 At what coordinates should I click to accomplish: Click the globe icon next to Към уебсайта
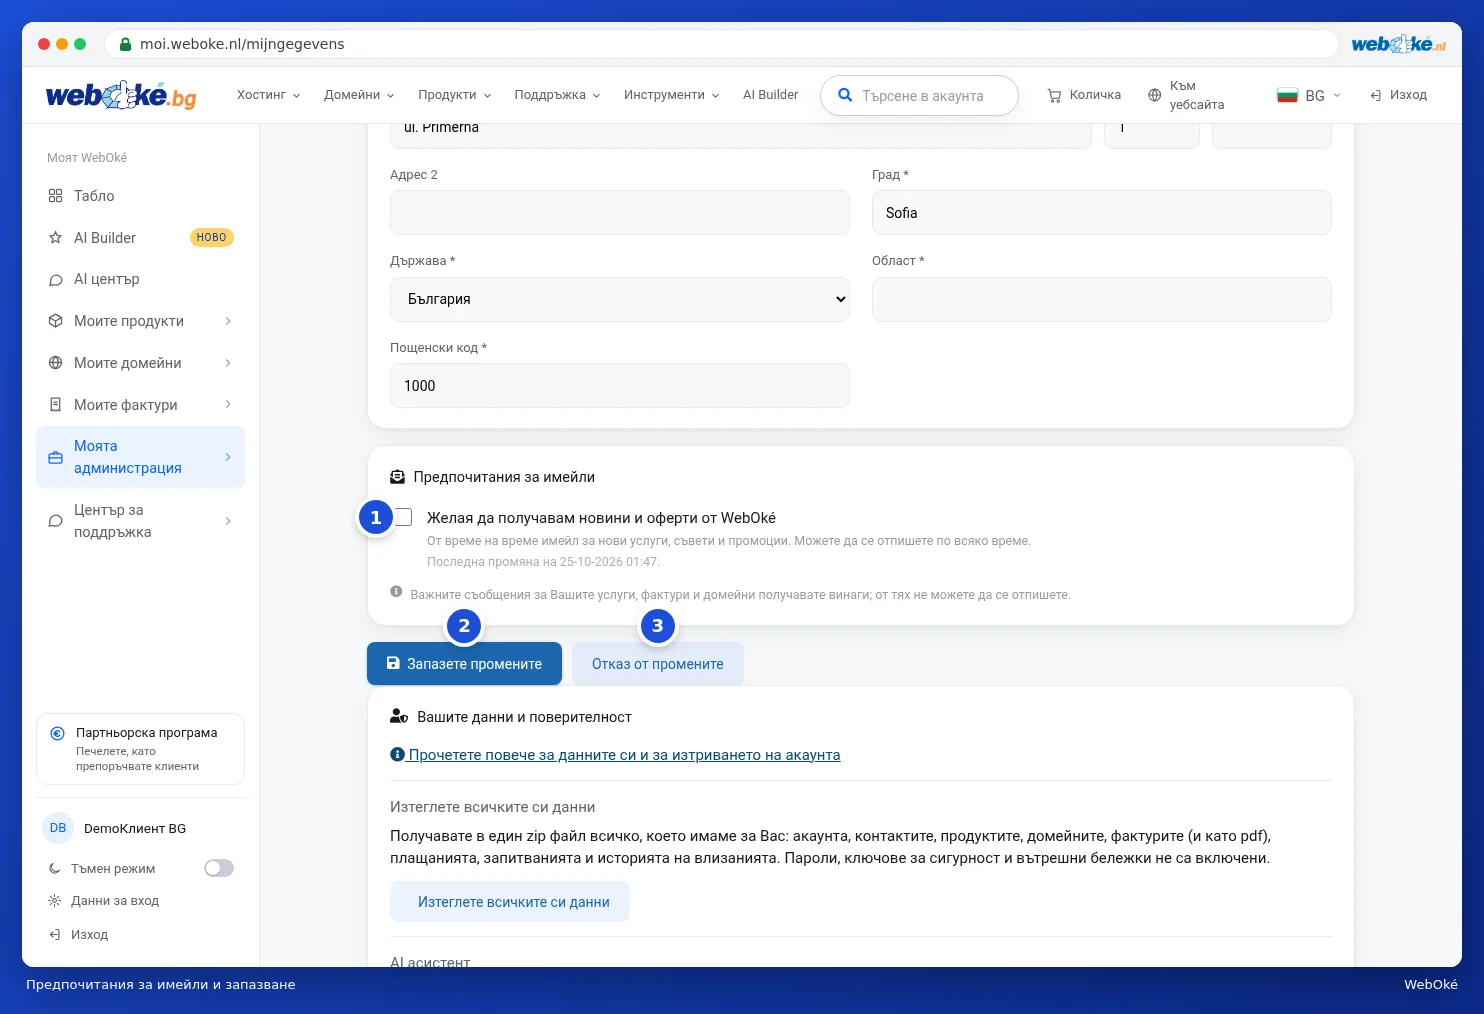point(1154,96)
